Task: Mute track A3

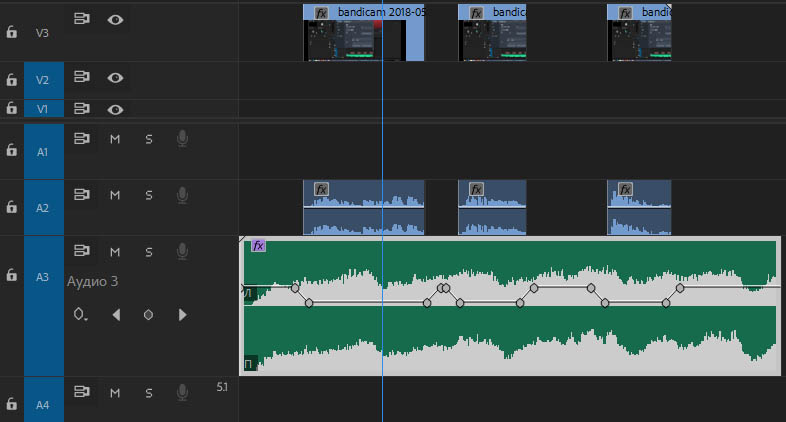Action: [115, 252]
